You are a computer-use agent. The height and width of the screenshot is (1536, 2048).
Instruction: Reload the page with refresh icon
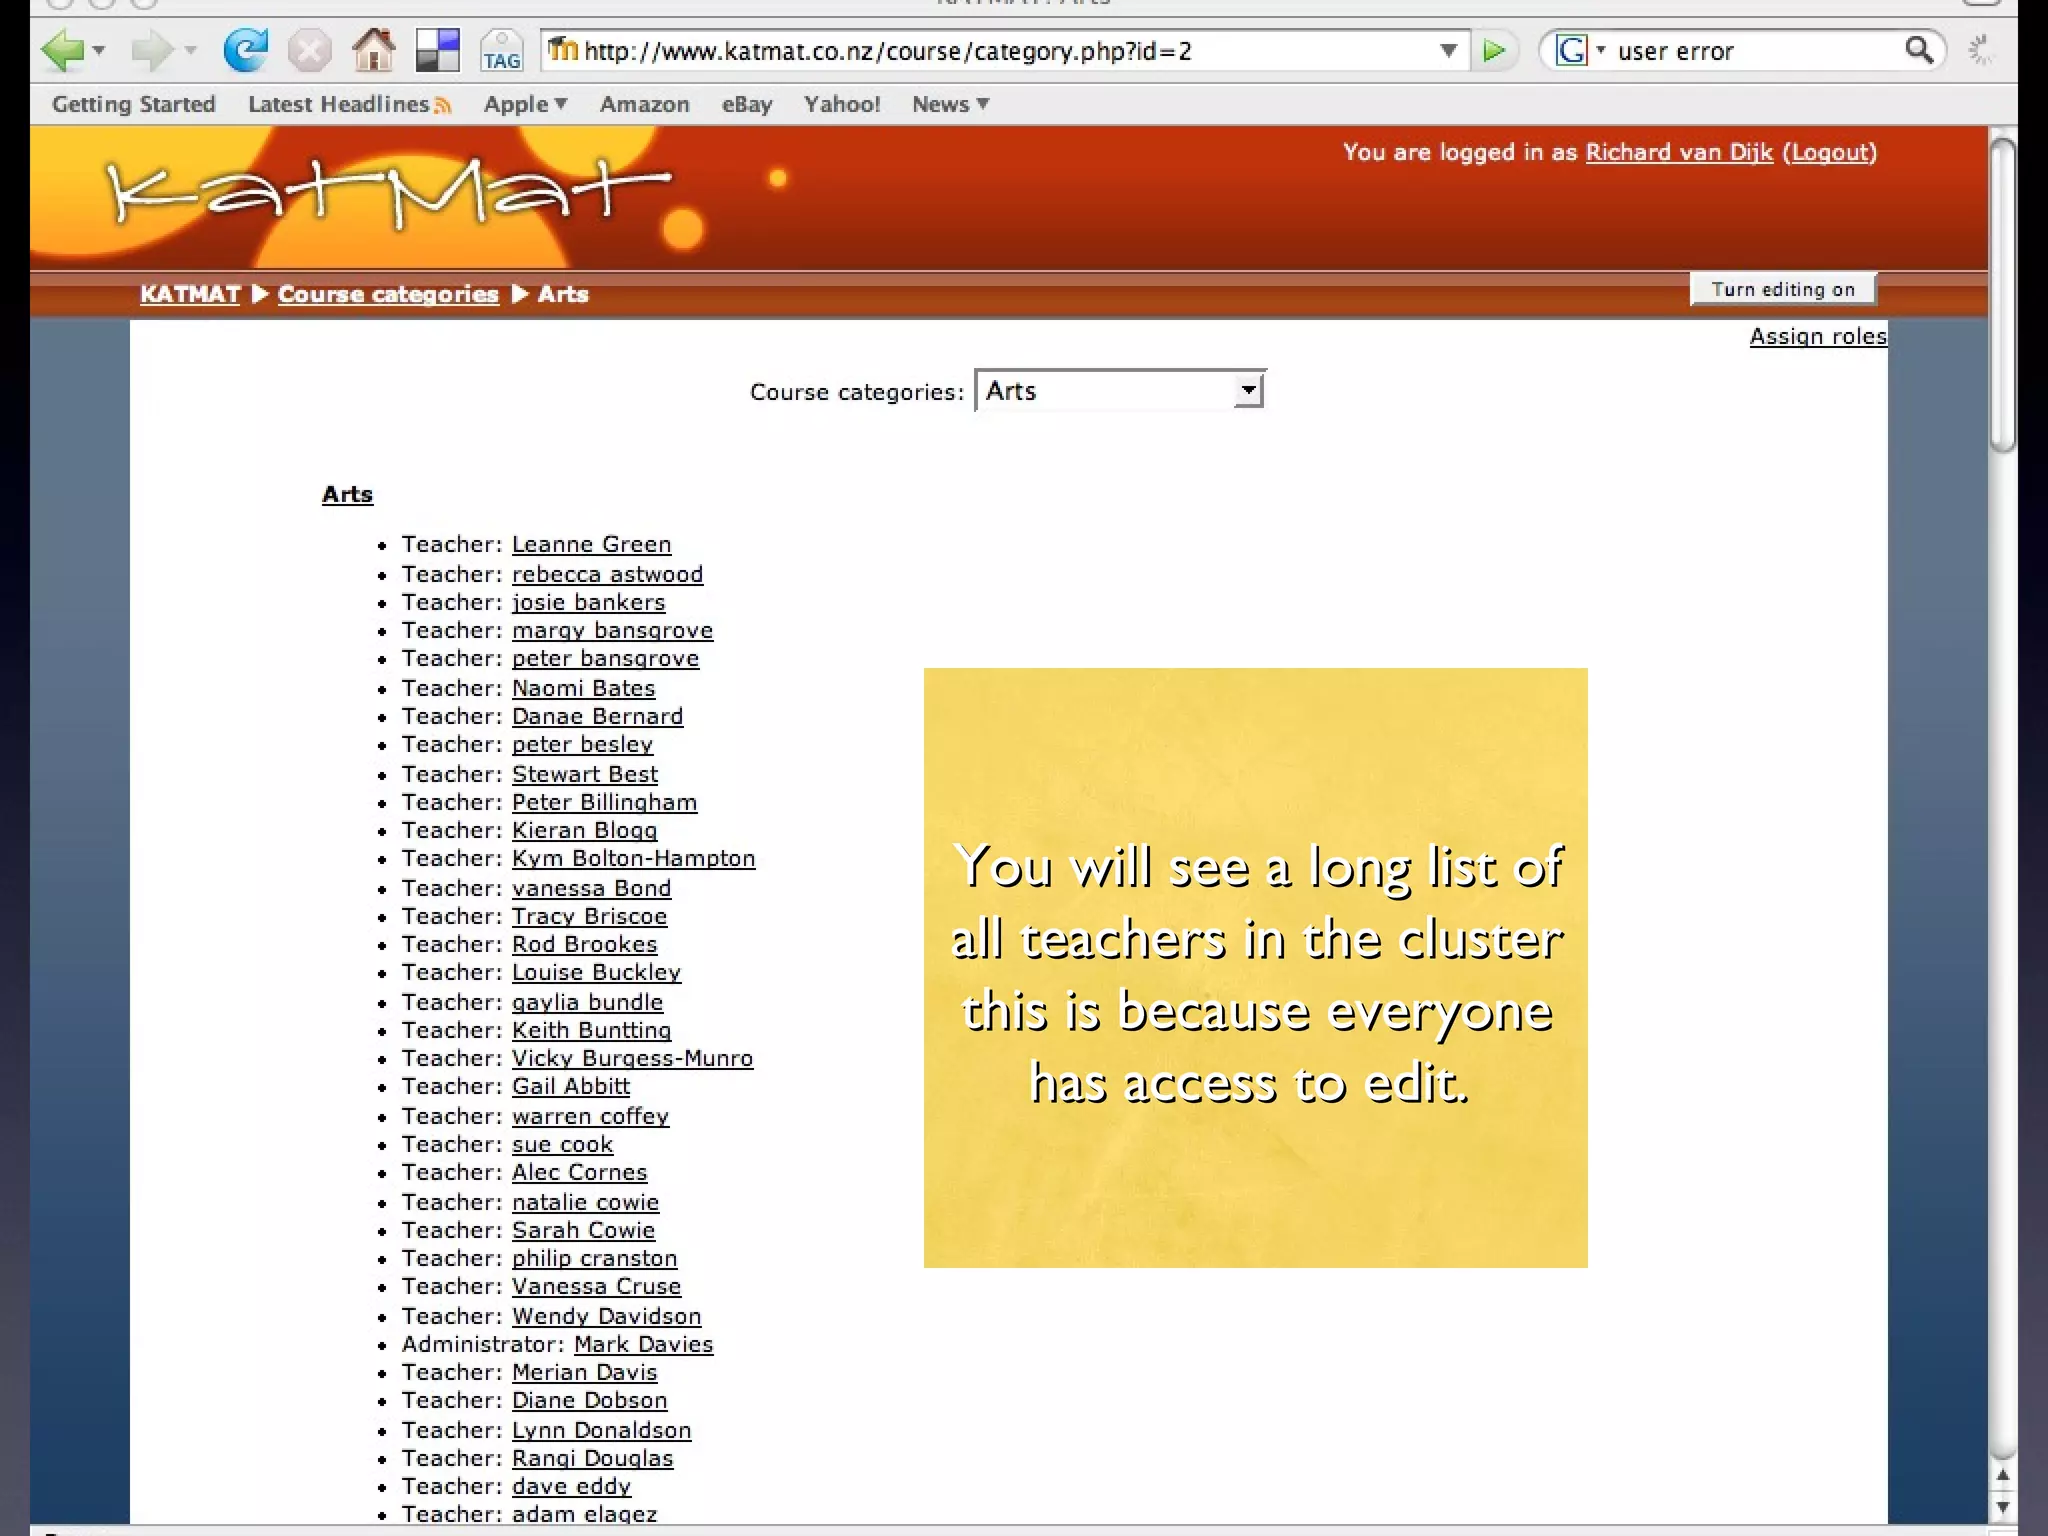pos(245,50)
